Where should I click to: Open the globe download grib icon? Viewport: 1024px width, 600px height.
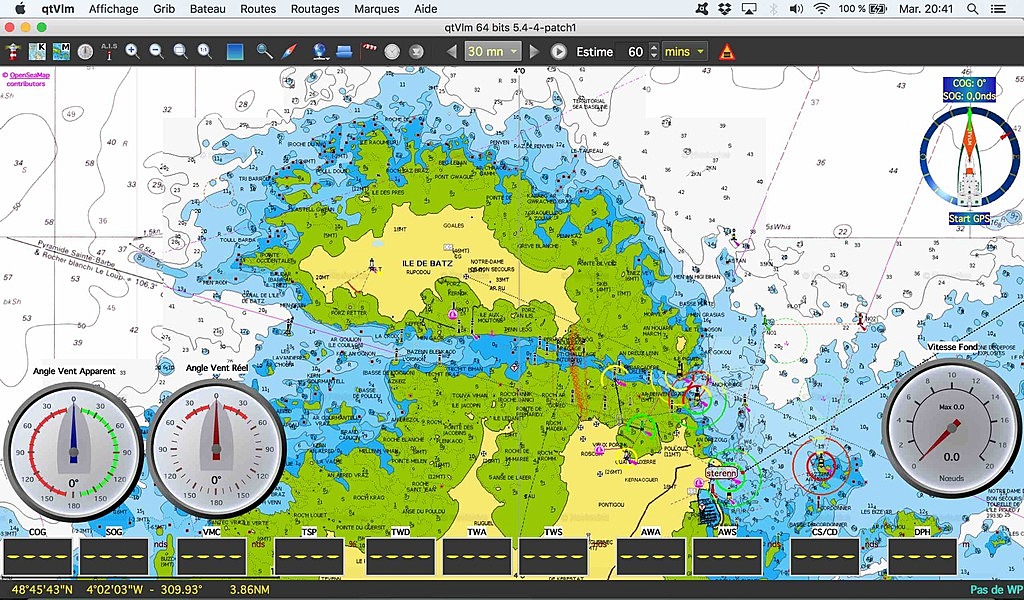point(320,52)
